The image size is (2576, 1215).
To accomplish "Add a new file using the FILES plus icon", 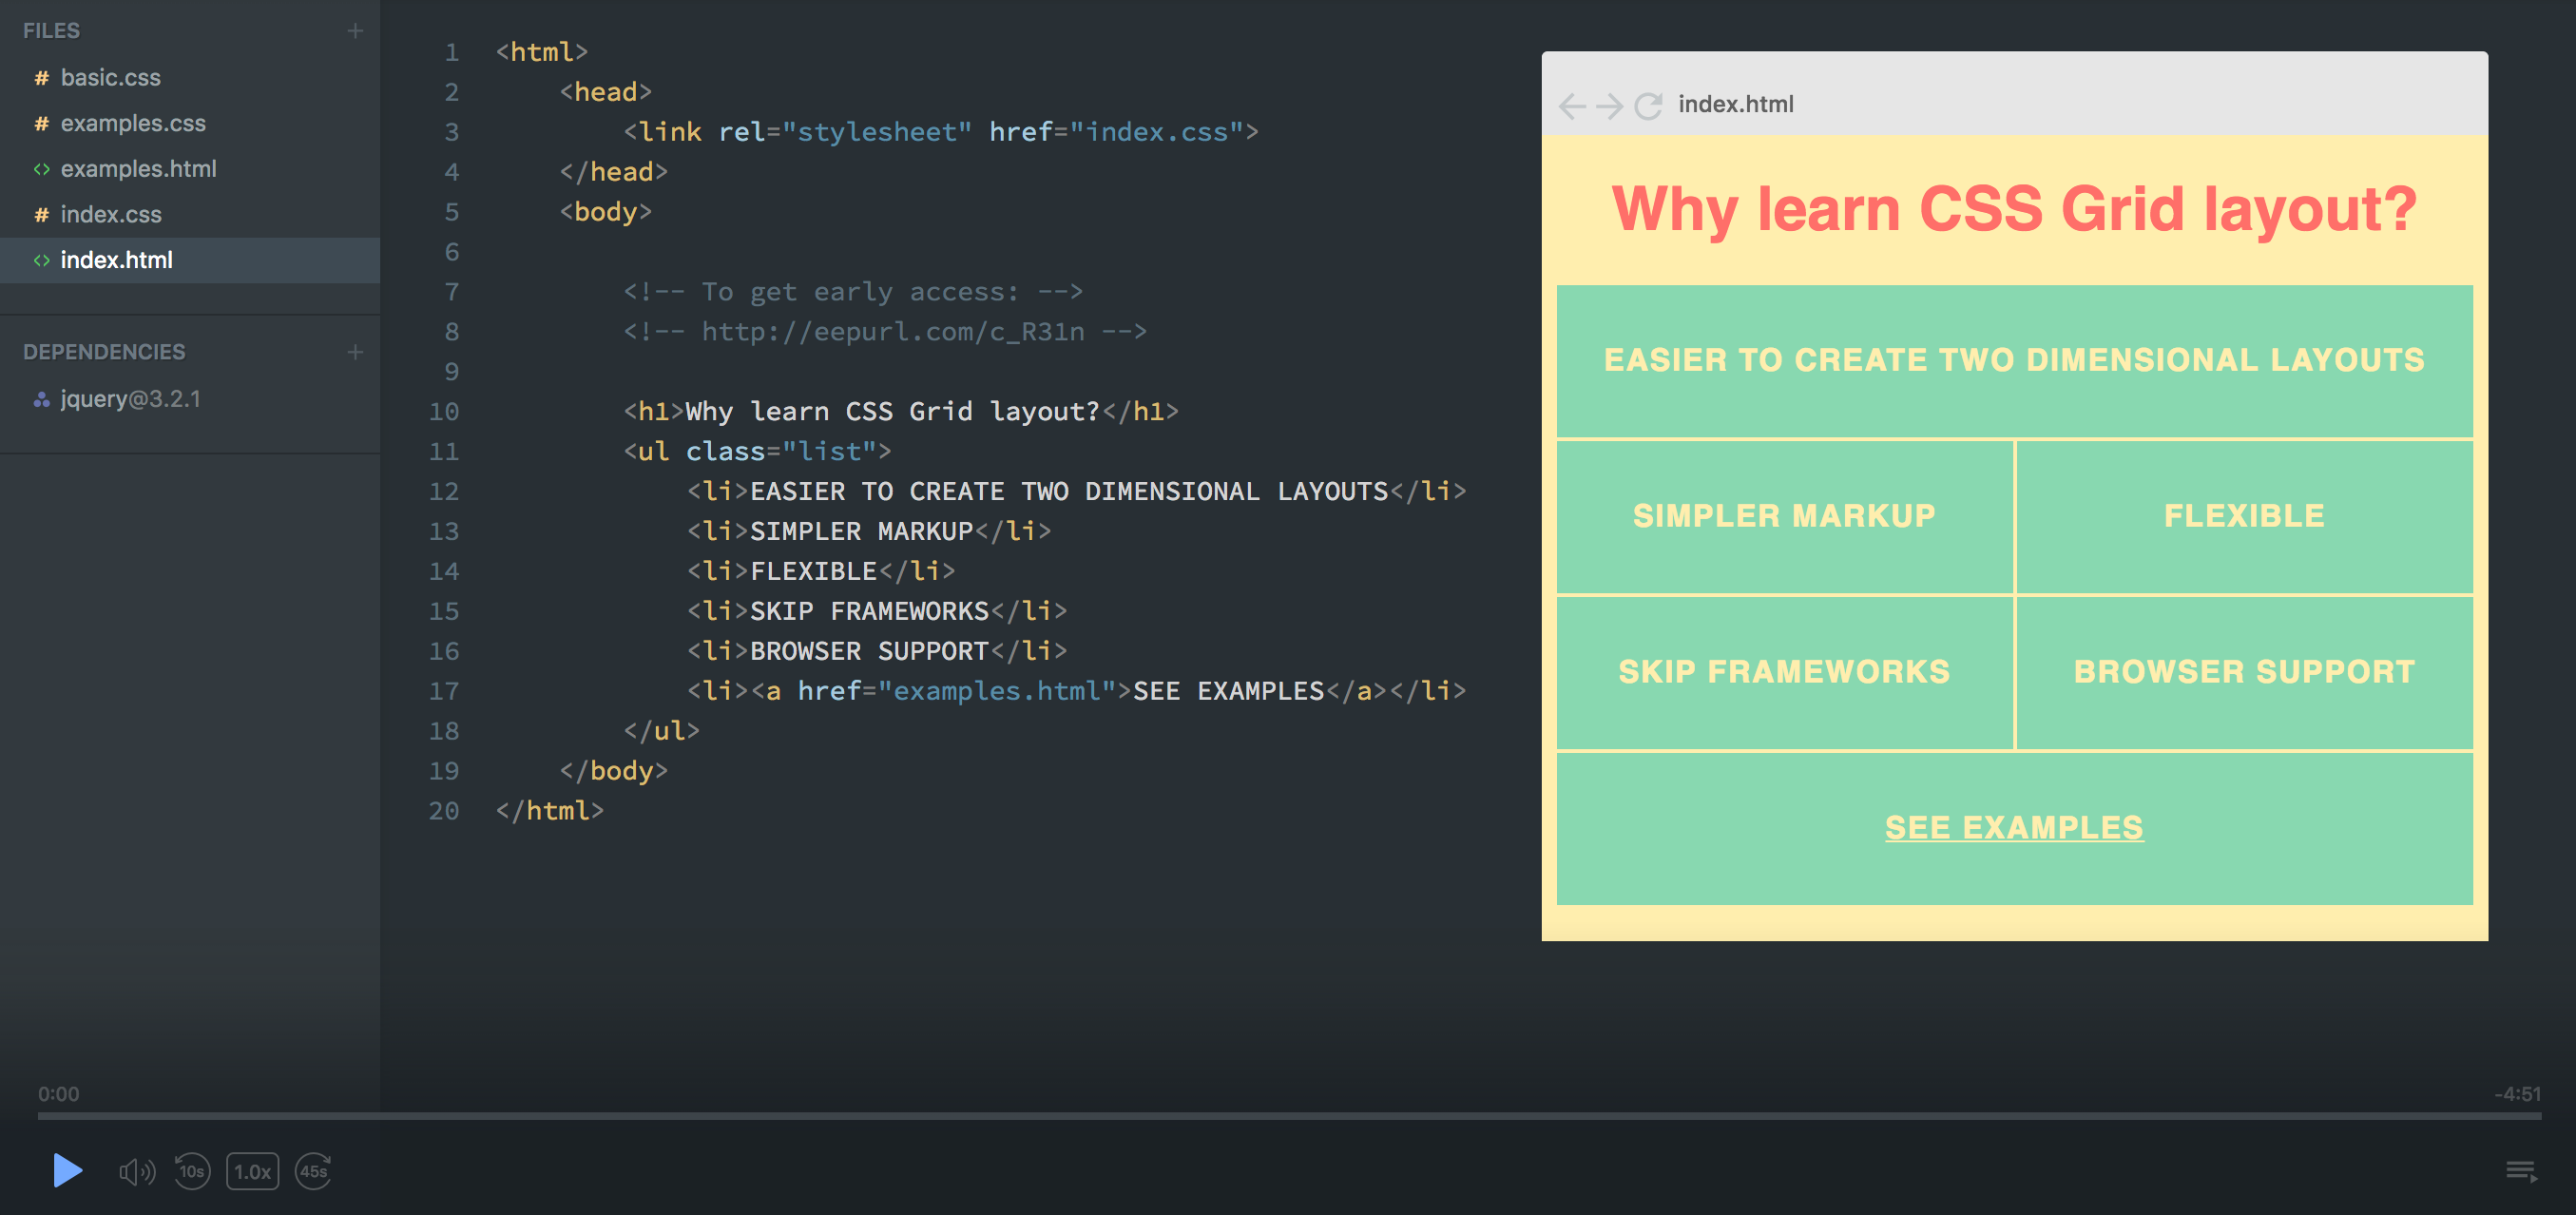I will click(355, 30).
